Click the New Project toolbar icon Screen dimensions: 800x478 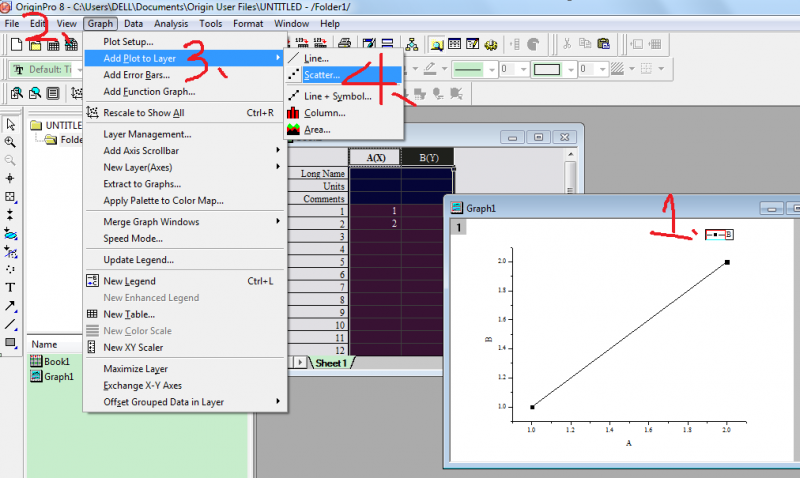click(x=16, y=44)
